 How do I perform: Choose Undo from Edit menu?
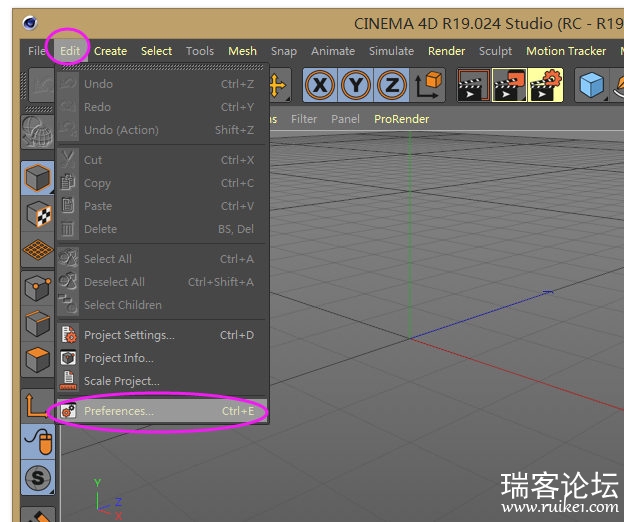[162, 84]
